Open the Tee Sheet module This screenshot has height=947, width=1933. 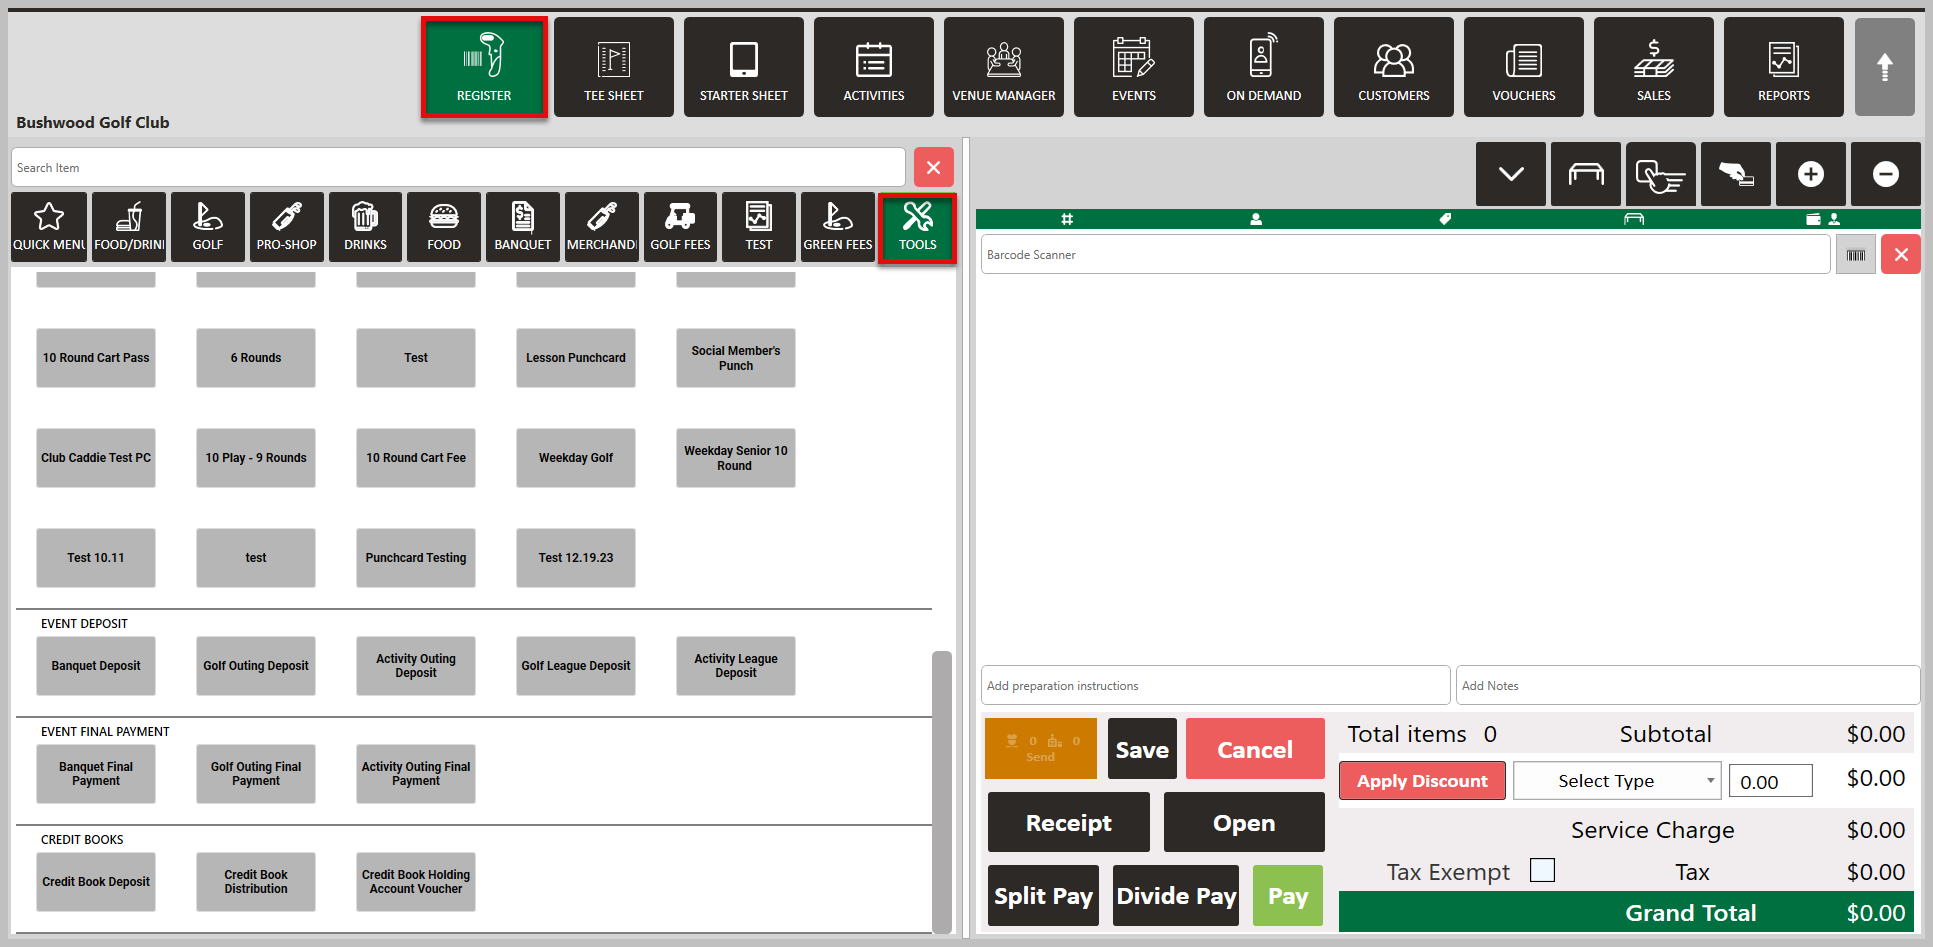pos(614,67)
